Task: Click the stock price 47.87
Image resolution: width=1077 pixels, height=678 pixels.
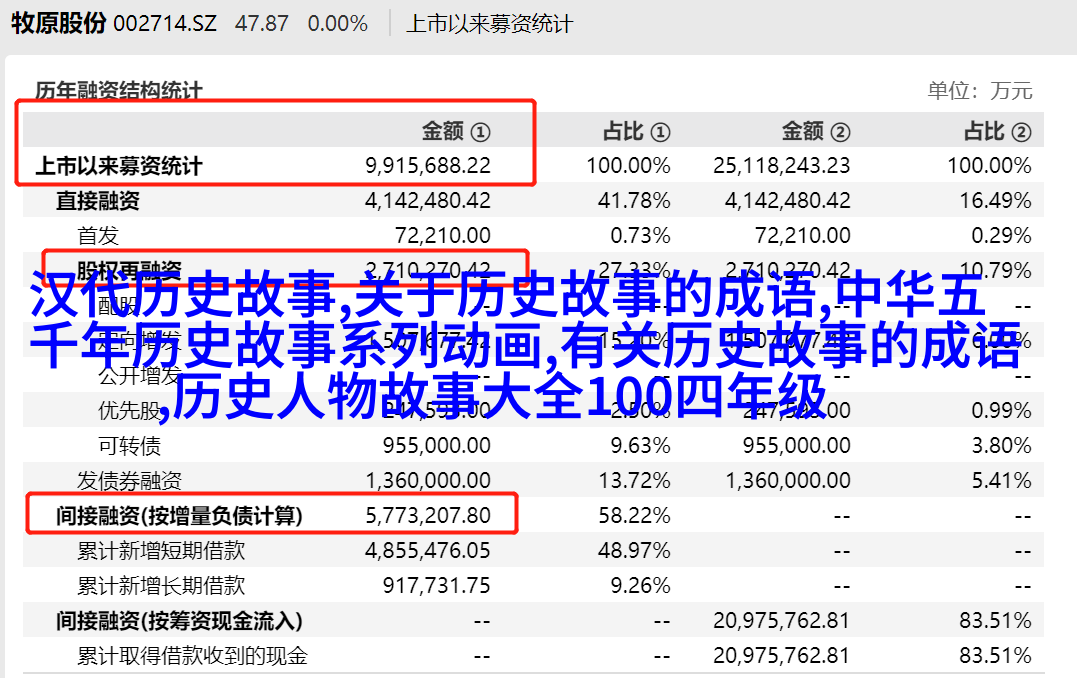Action: click(x=262, y=24)
